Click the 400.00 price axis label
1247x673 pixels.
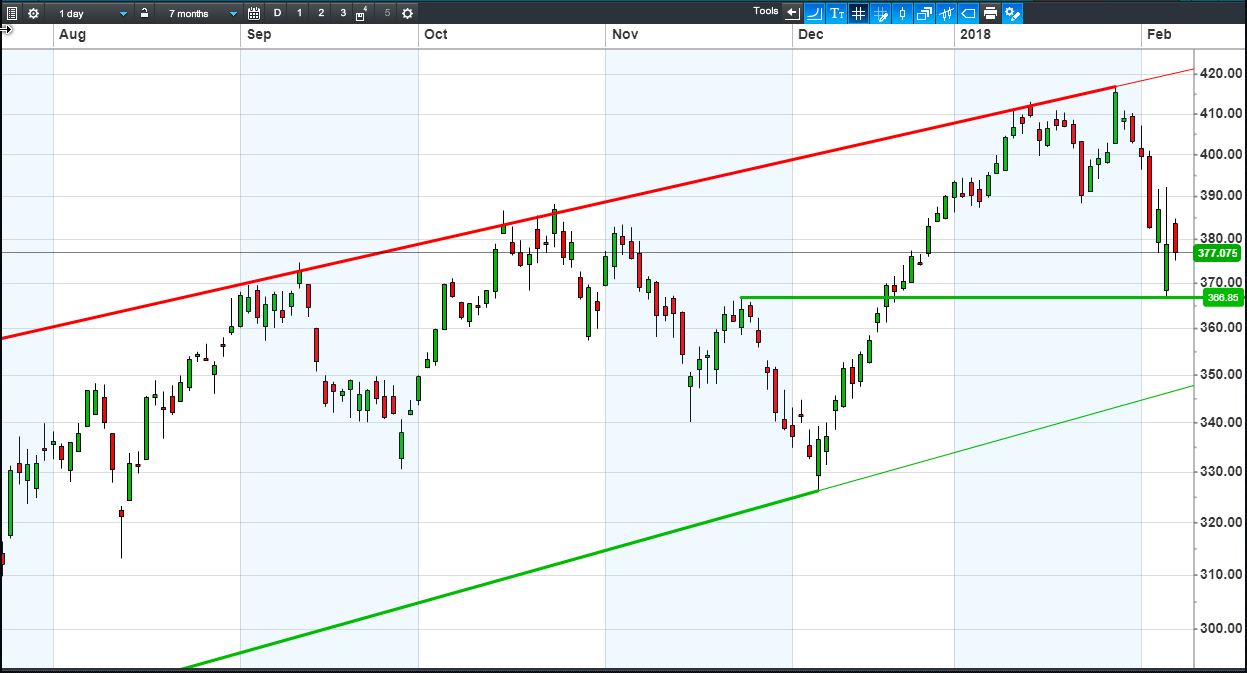click(1221, 154)
